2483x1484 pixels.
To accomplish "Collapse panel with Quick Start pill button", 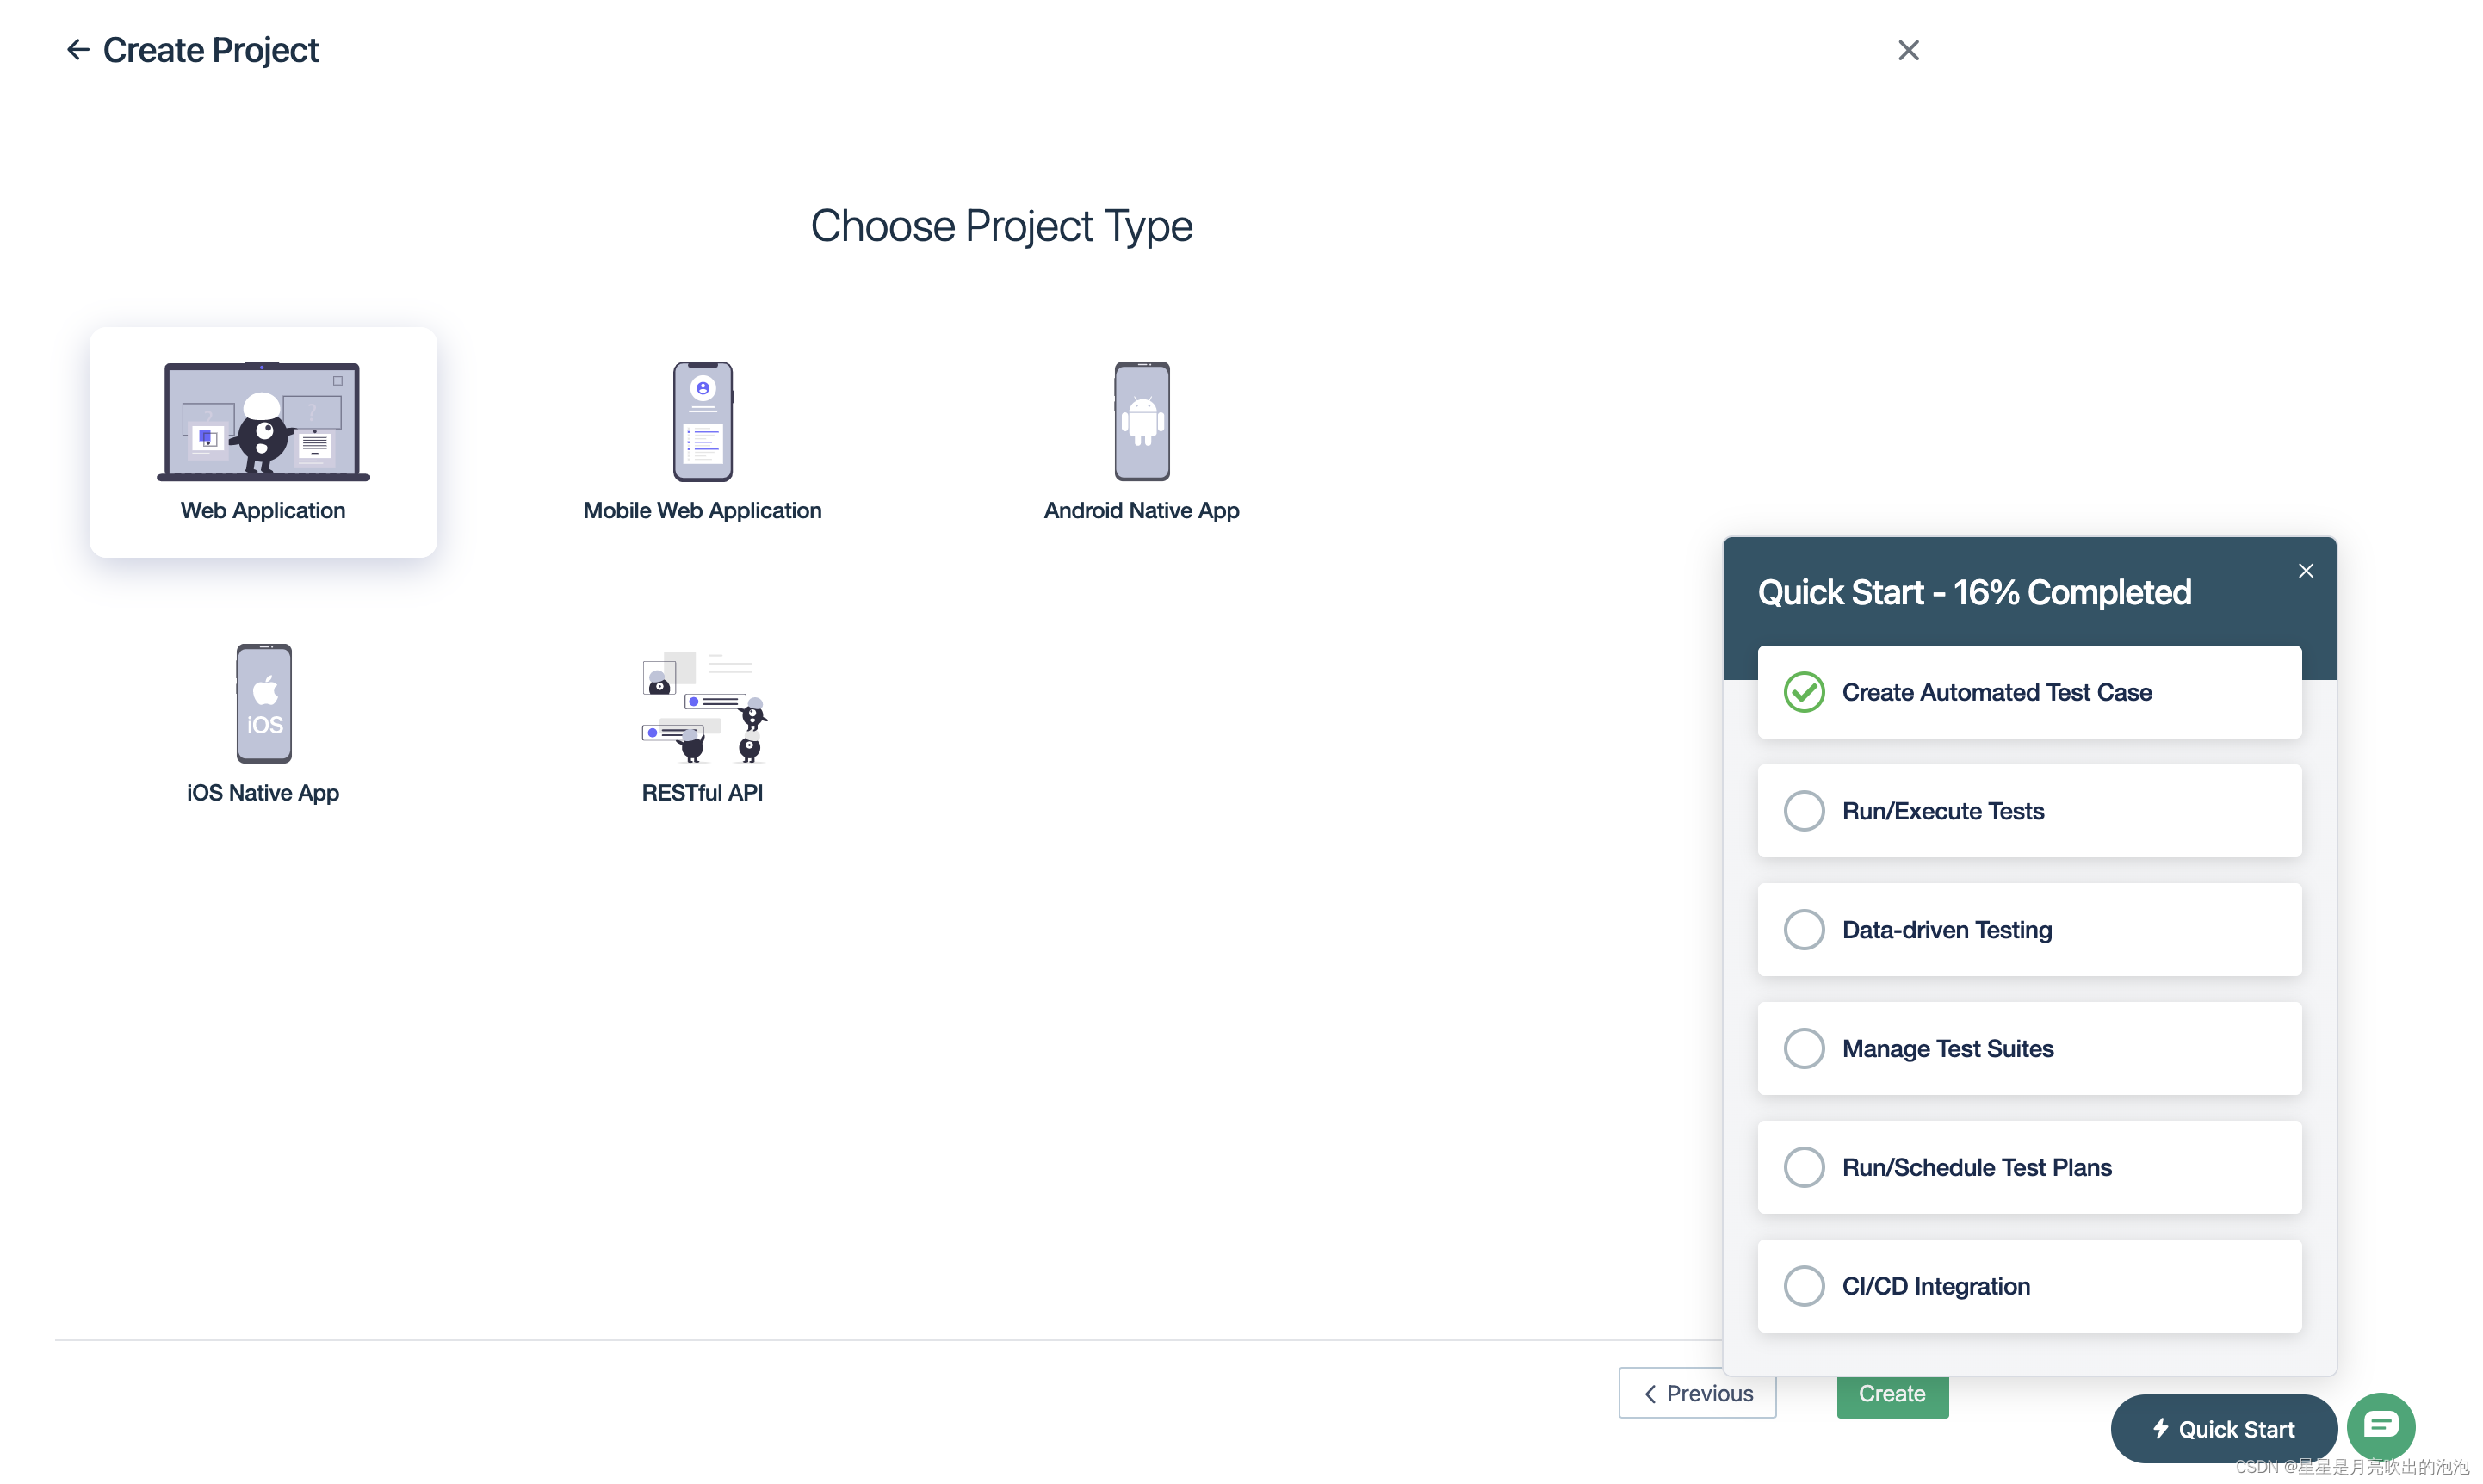I will click(2223, 1429).
